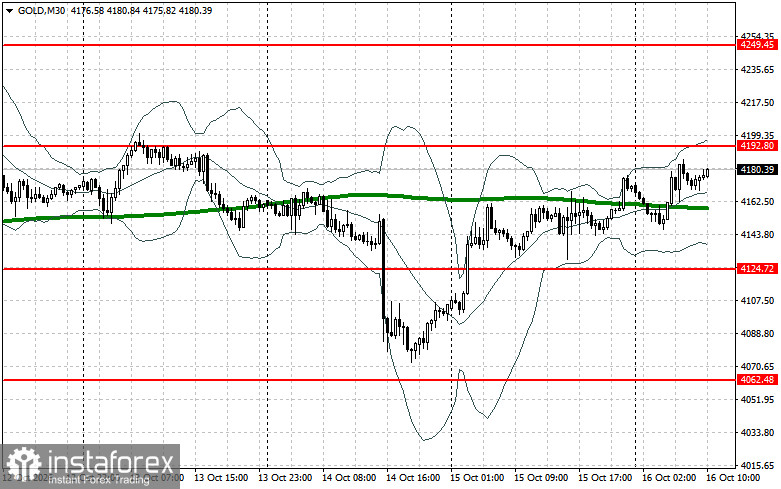Open the chart dropdown arrow beside GOLD,M30
The image size is (781, 489).
[9, 10]
